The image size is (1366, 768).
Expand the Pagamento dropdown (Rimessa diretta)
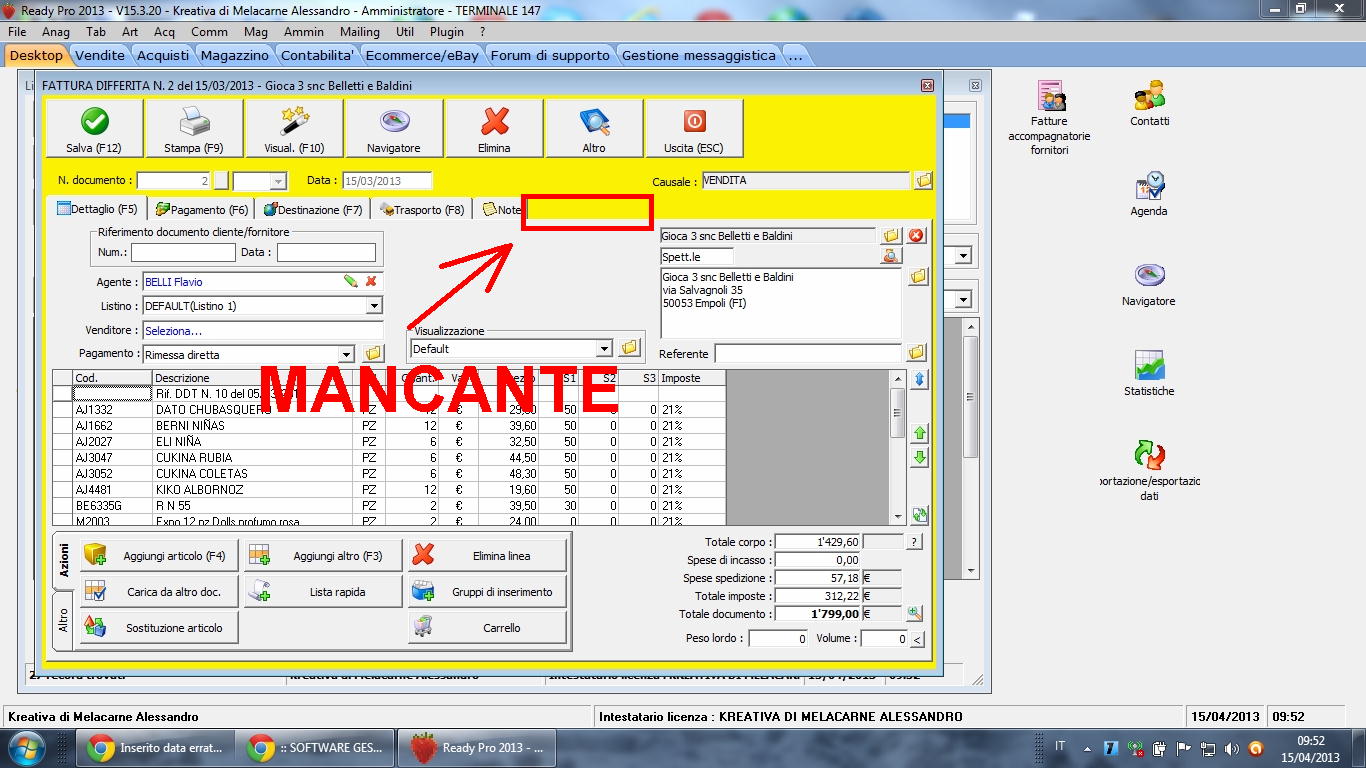click(346, 354)
